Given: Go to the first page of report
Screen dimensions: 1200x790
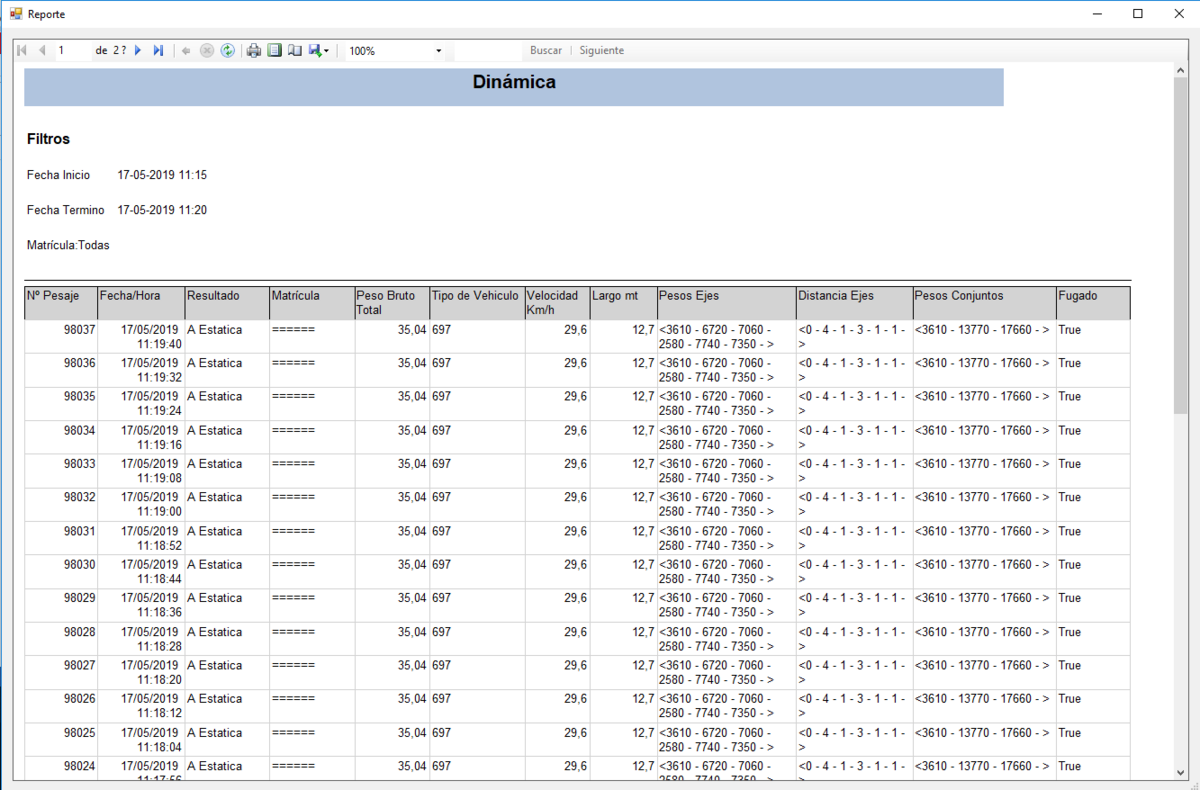Looking at the screenshot, I should coord(22,50).
